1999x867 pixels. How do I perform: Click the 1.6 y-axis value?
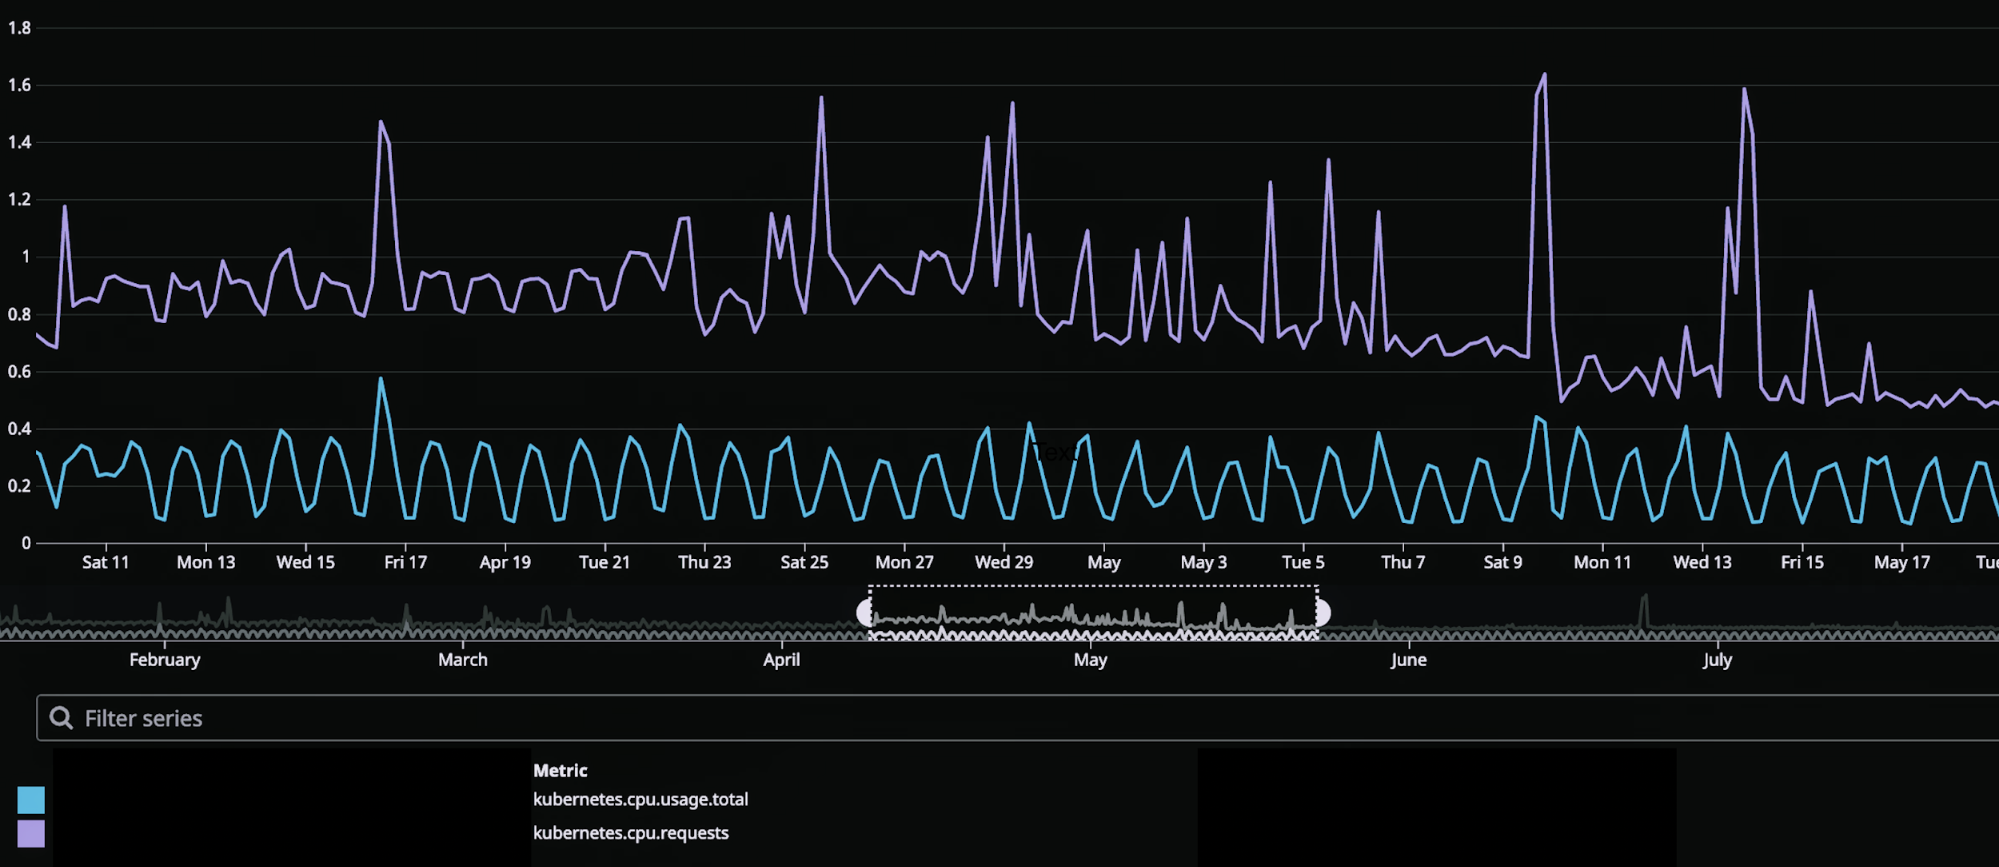click(19, 85)
